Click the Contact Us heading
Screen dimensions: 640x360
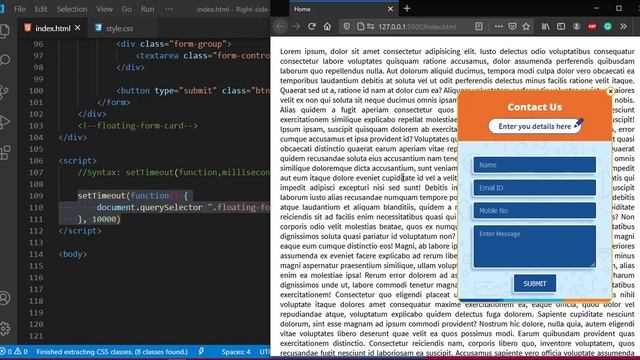pos(535,107)
